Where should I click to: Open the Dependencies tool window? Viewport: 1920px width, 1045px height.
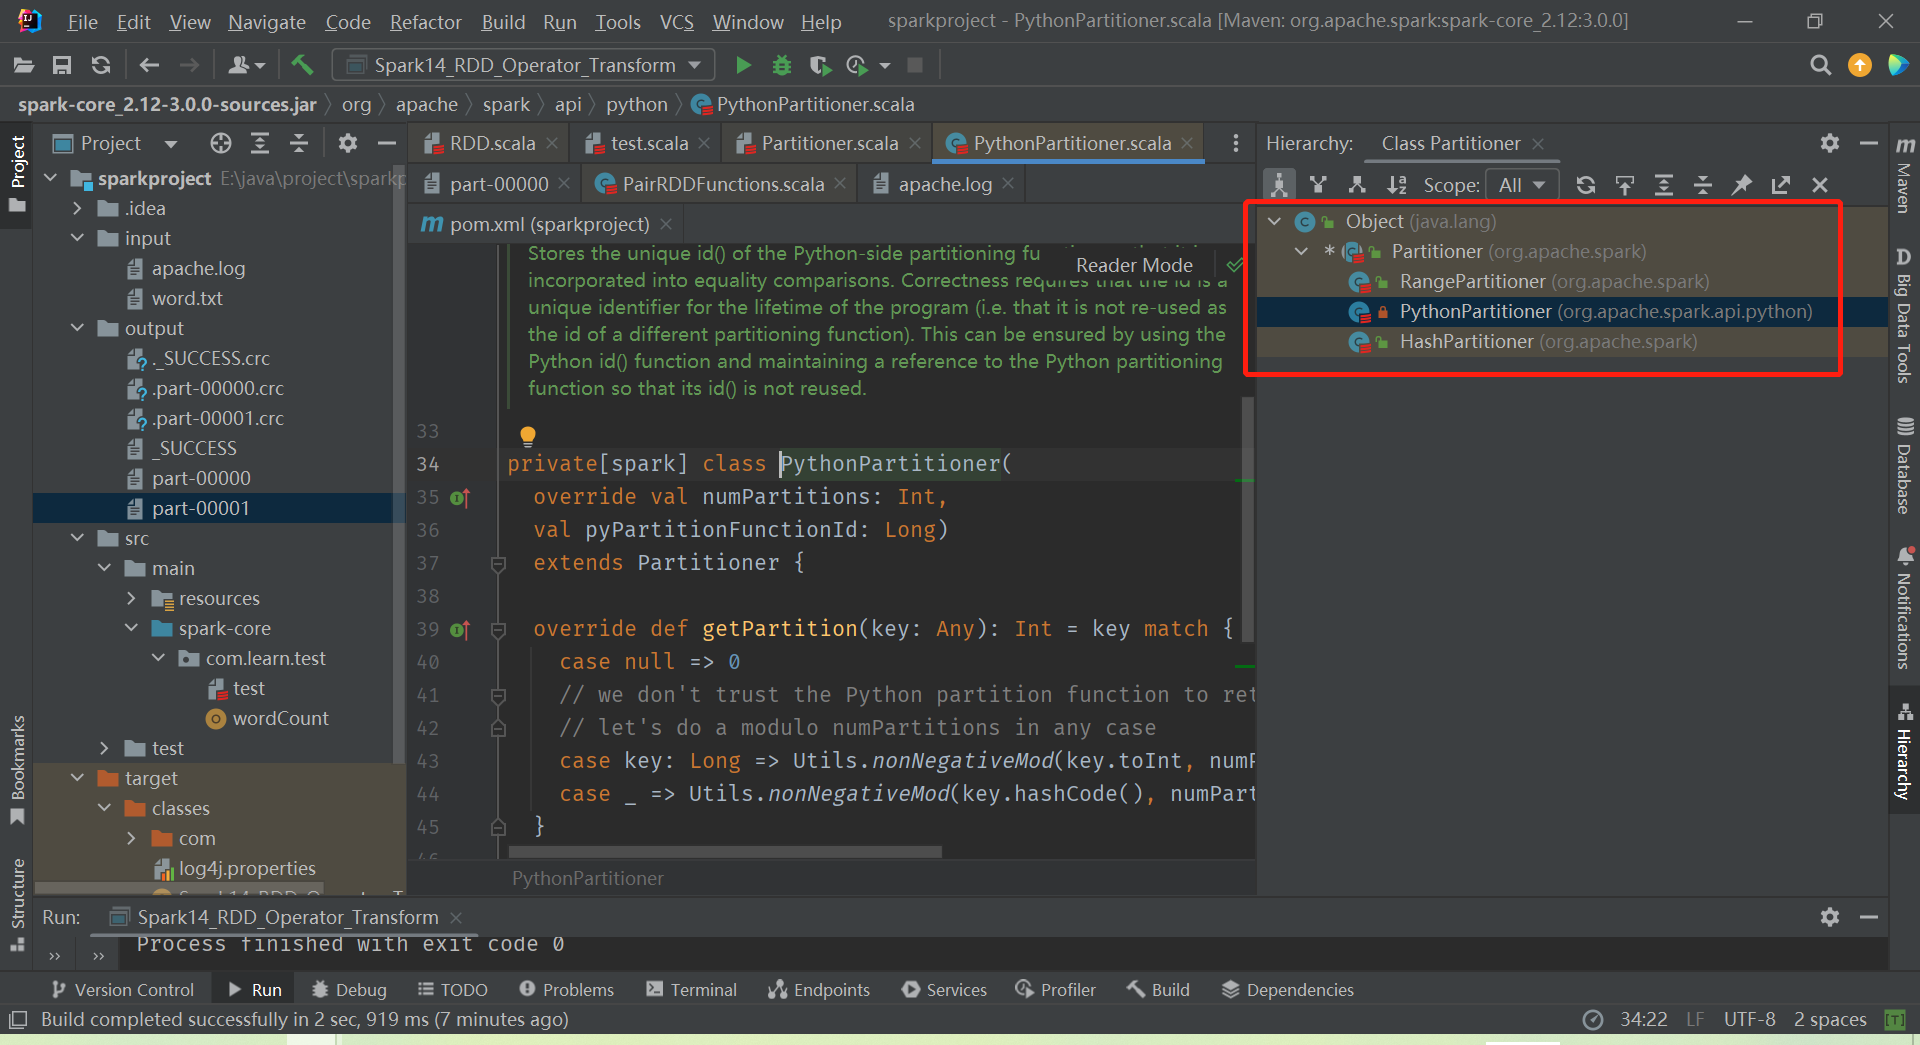1288,989
